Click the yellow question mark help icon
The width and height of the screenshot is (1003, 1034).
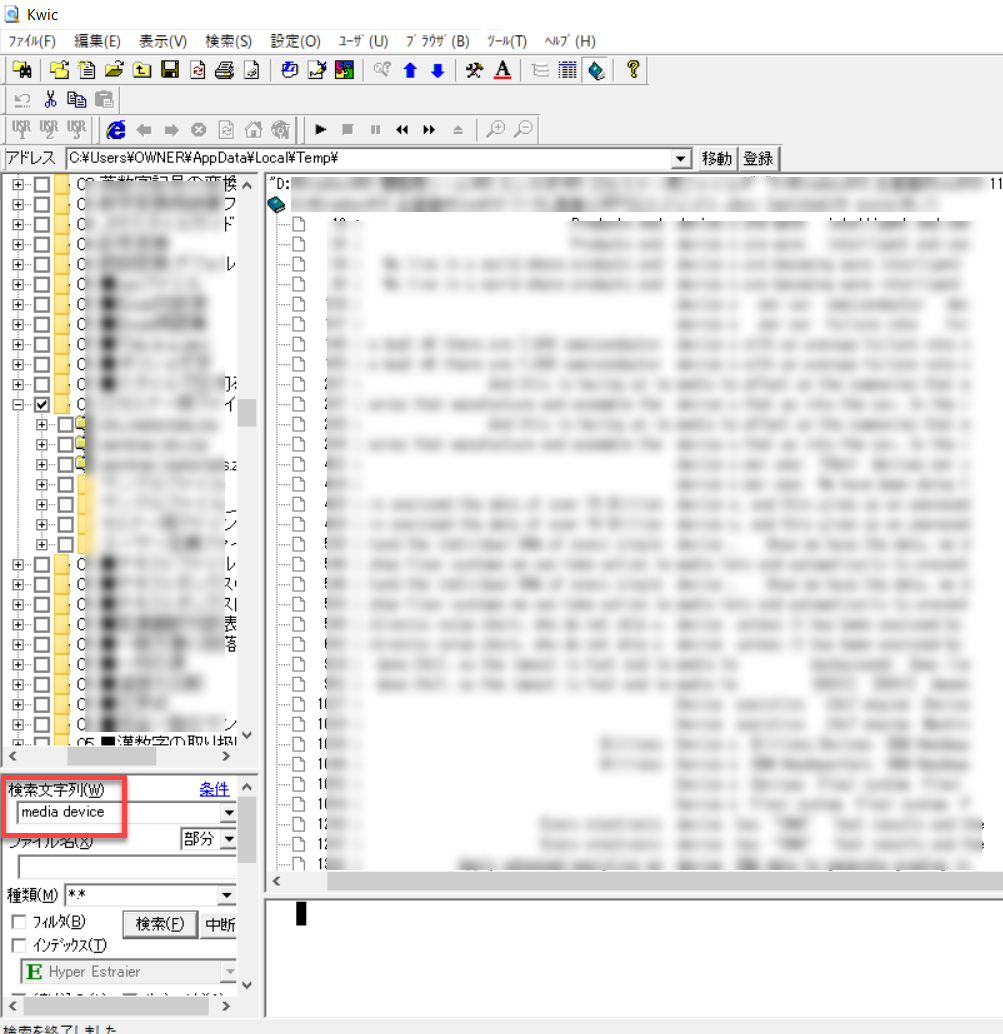[x=632, y=70]
